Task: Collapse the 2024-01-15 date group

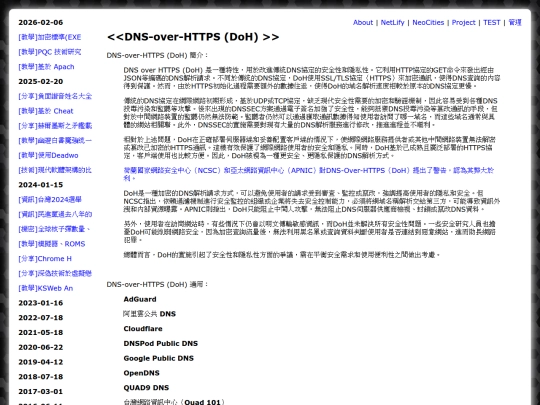Action: click(x=41, y=185)
